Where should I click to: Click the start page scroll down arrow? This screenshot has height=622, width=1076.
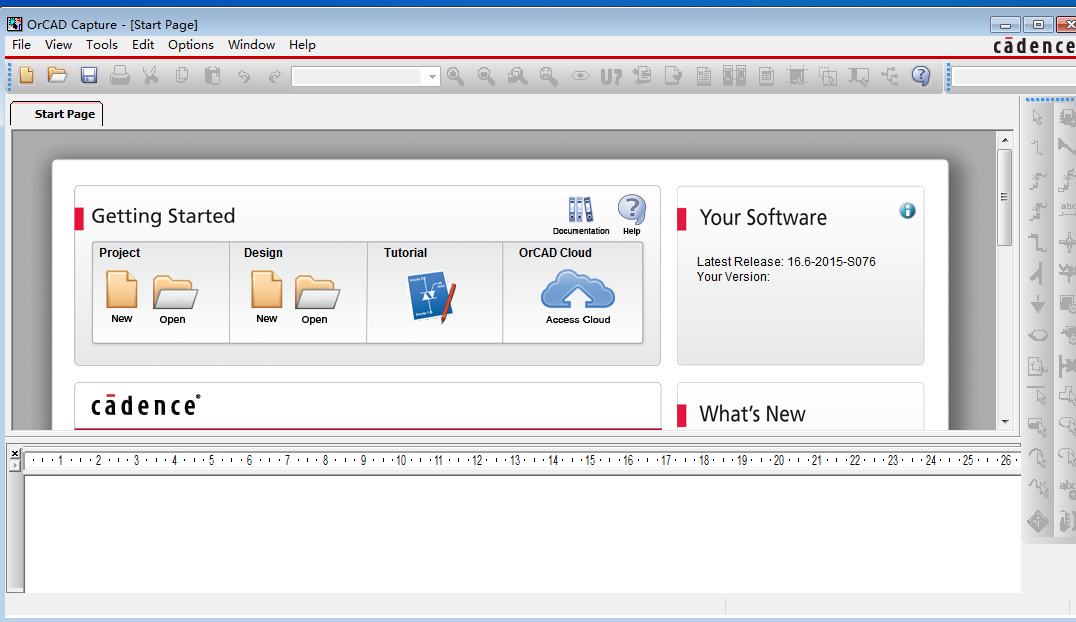[1005, 422]
